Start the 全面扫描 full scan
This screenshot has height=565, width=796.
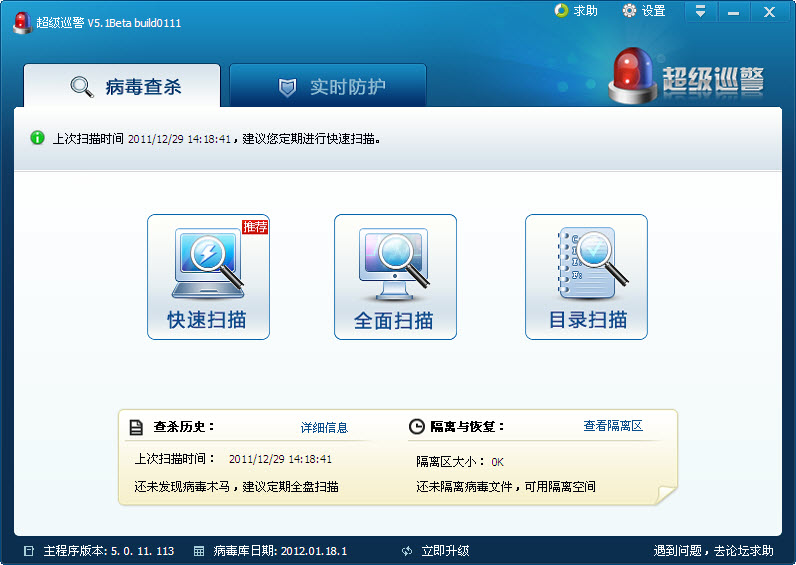tap(395, 277)
